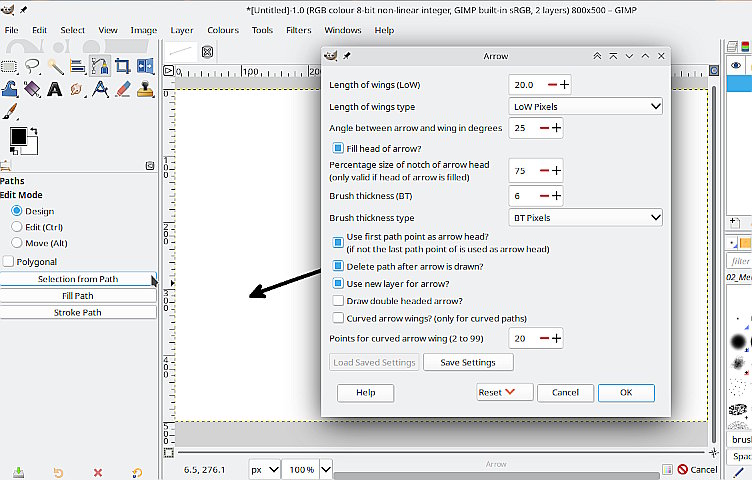The width and height of the screenshot is (752, 480).
Task: Increase Points for curved arrow wing
Action: pyautogui.click(x=556, y=339)
